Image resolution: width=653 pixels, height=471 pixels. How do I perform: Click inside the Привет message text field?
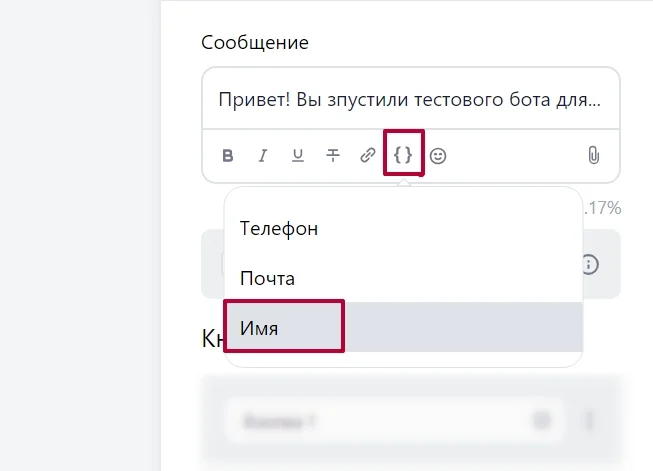click(410, 100)
